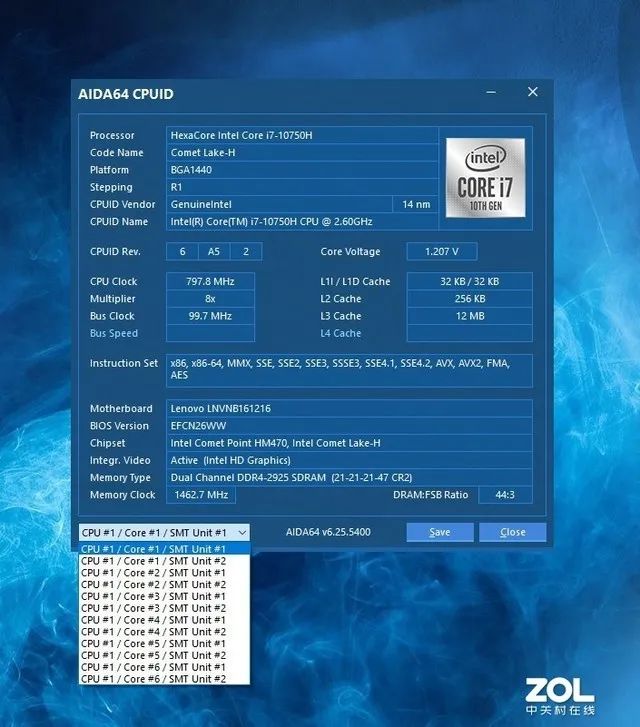This screenshot has width=640, height=727.
Task: Open the CPU core selection combo box
Action: pyautogui.click(x=164, y=533)
